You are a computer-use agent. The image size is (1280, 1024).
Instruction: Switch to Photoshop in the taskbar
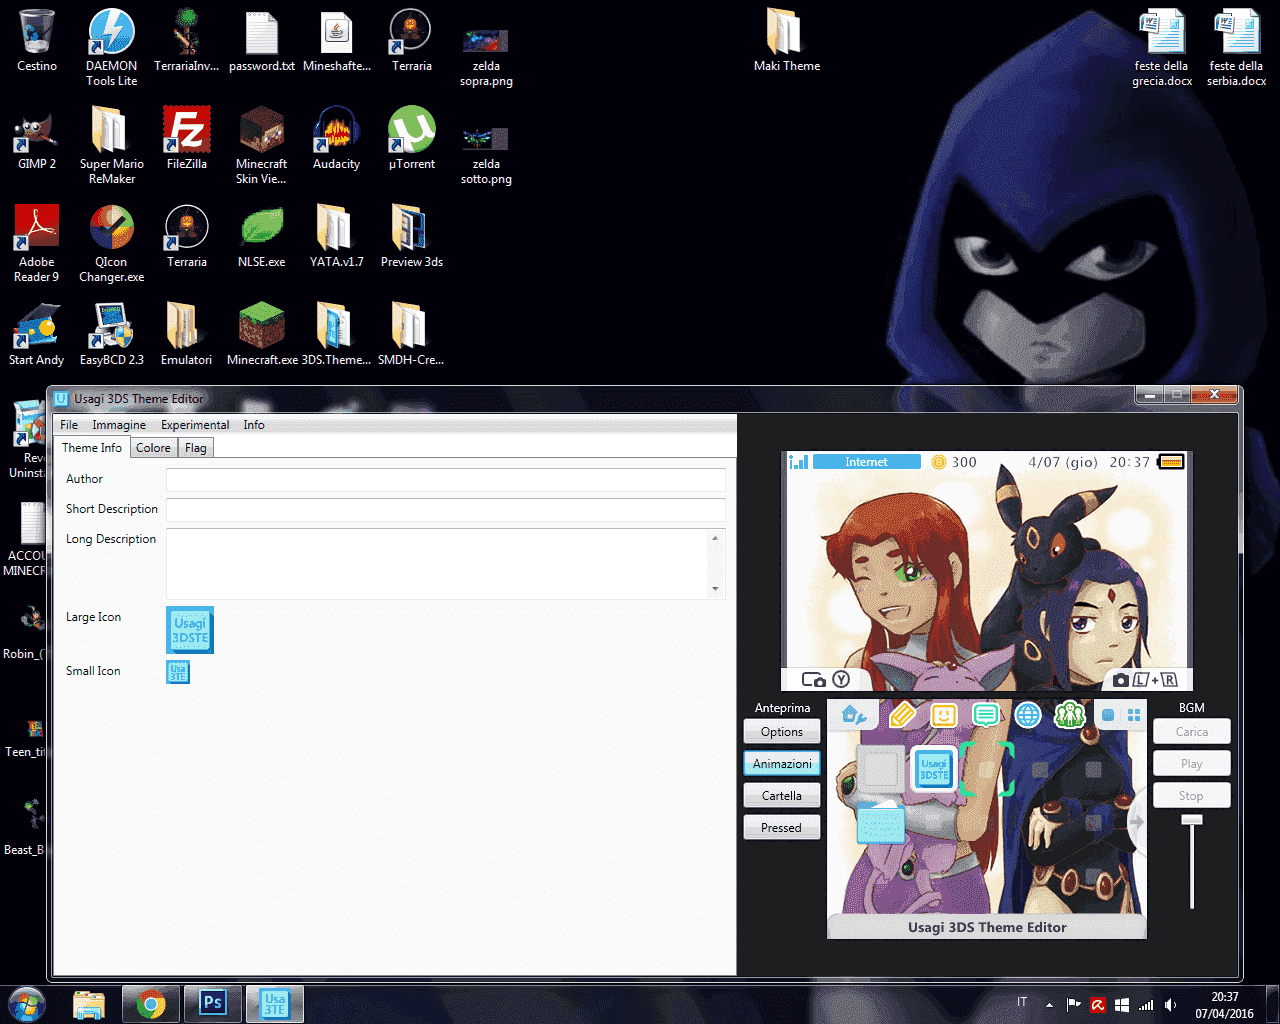(213, 1003)
